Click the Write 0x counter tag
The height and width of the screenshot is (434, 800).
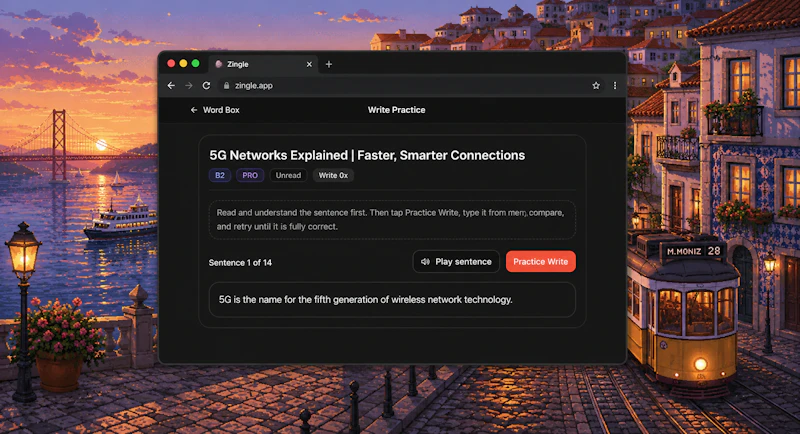[333, 175]
